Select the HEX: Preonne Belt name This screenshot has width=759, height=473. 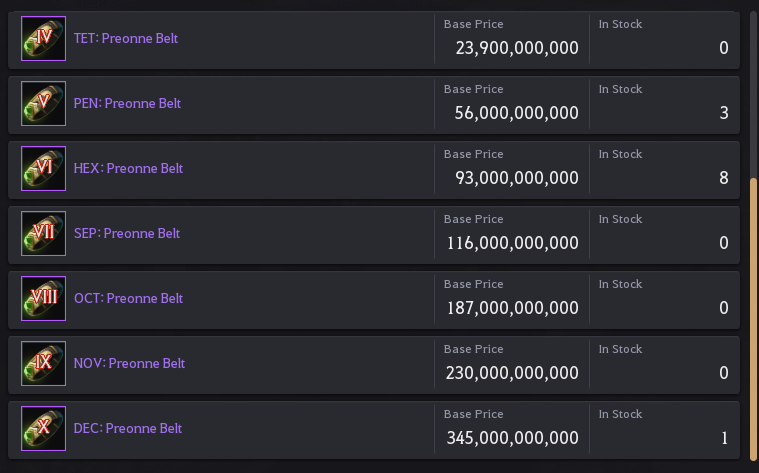(x=128, y=168)
